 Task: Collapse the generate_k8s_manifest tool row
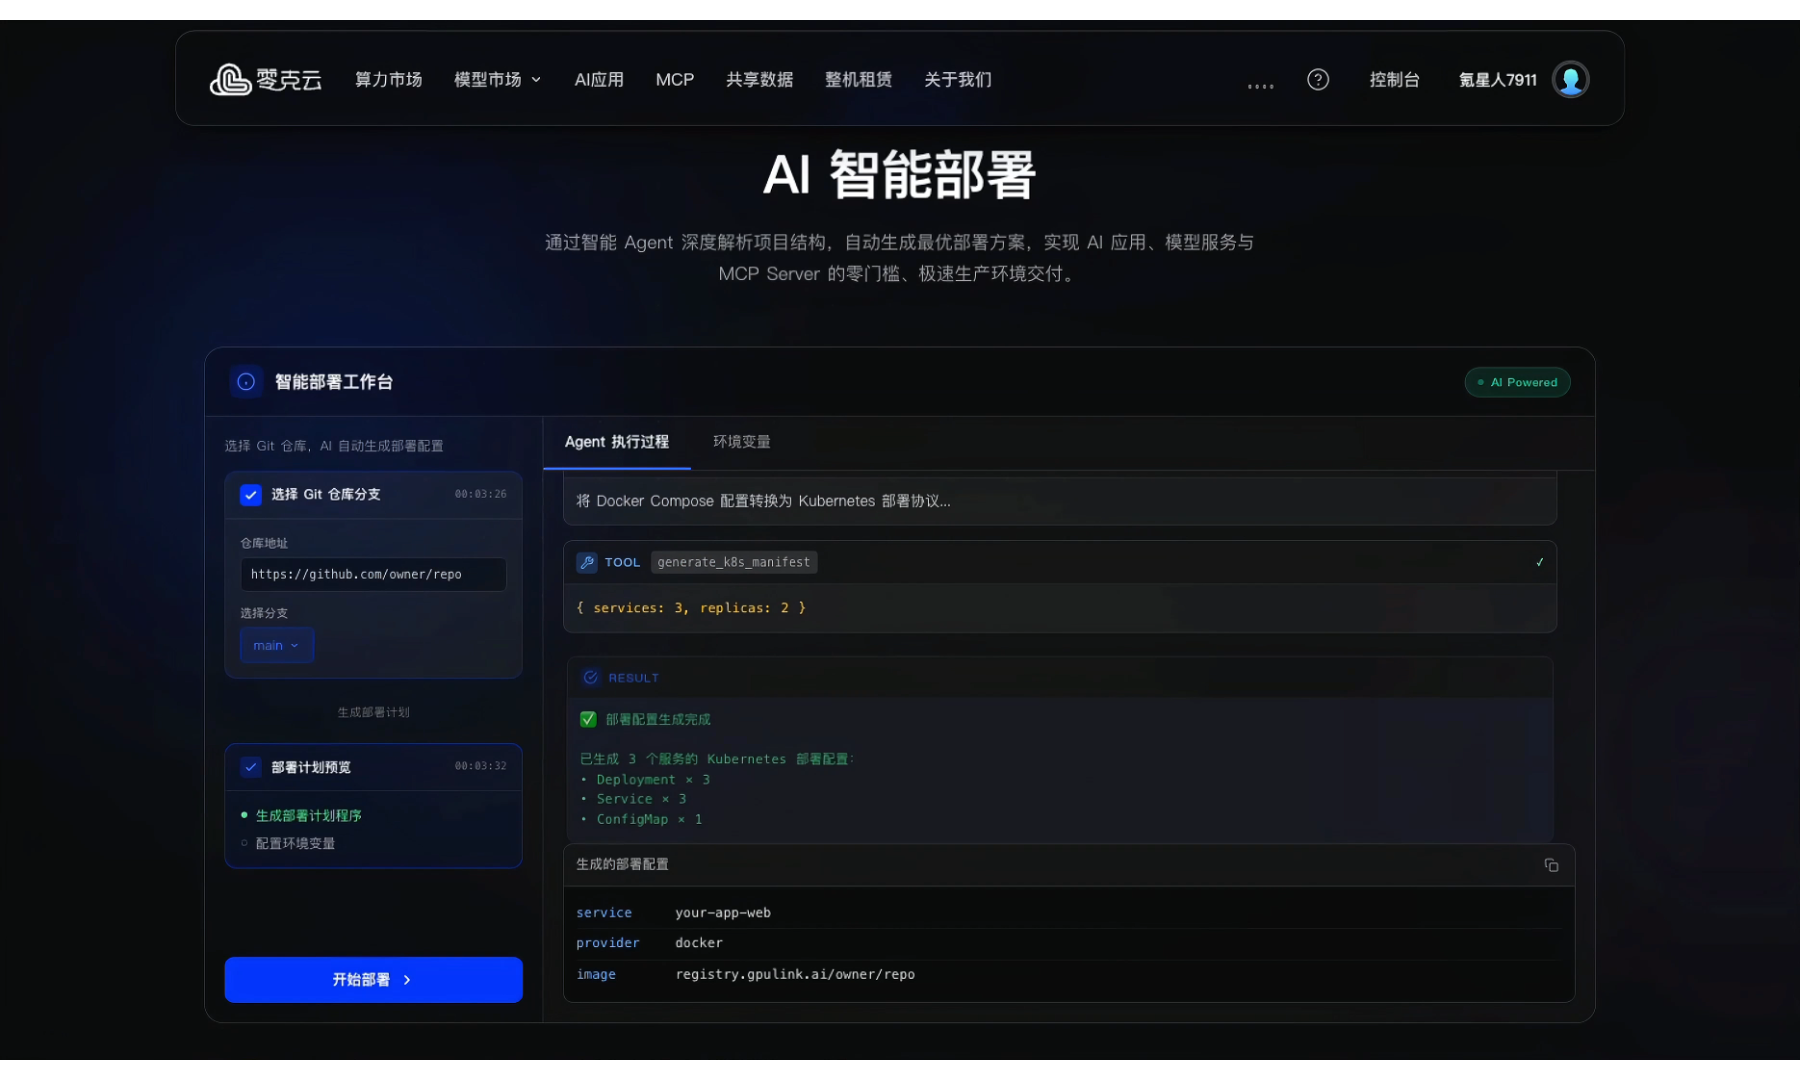pyautogui.click(x=1539, y=562)
